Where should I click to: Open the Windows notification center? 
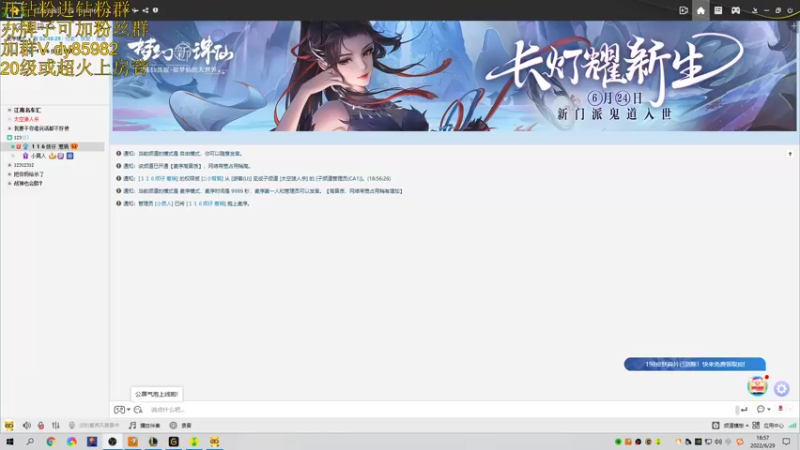click(x=786, y=441)
